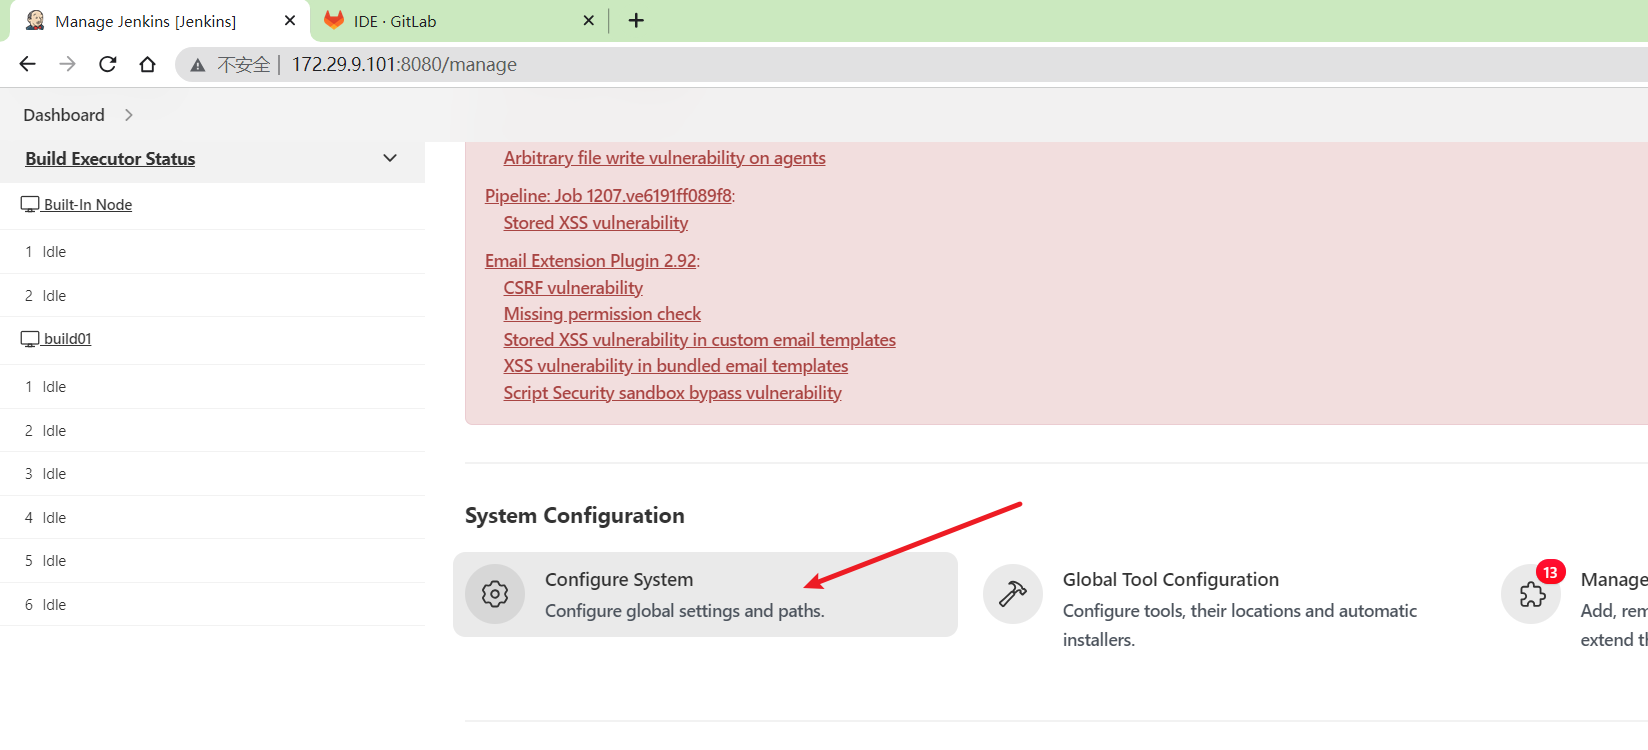Go to the browser home page
The width and height of the screenshot is (1648, 750).
click(147, 64)
